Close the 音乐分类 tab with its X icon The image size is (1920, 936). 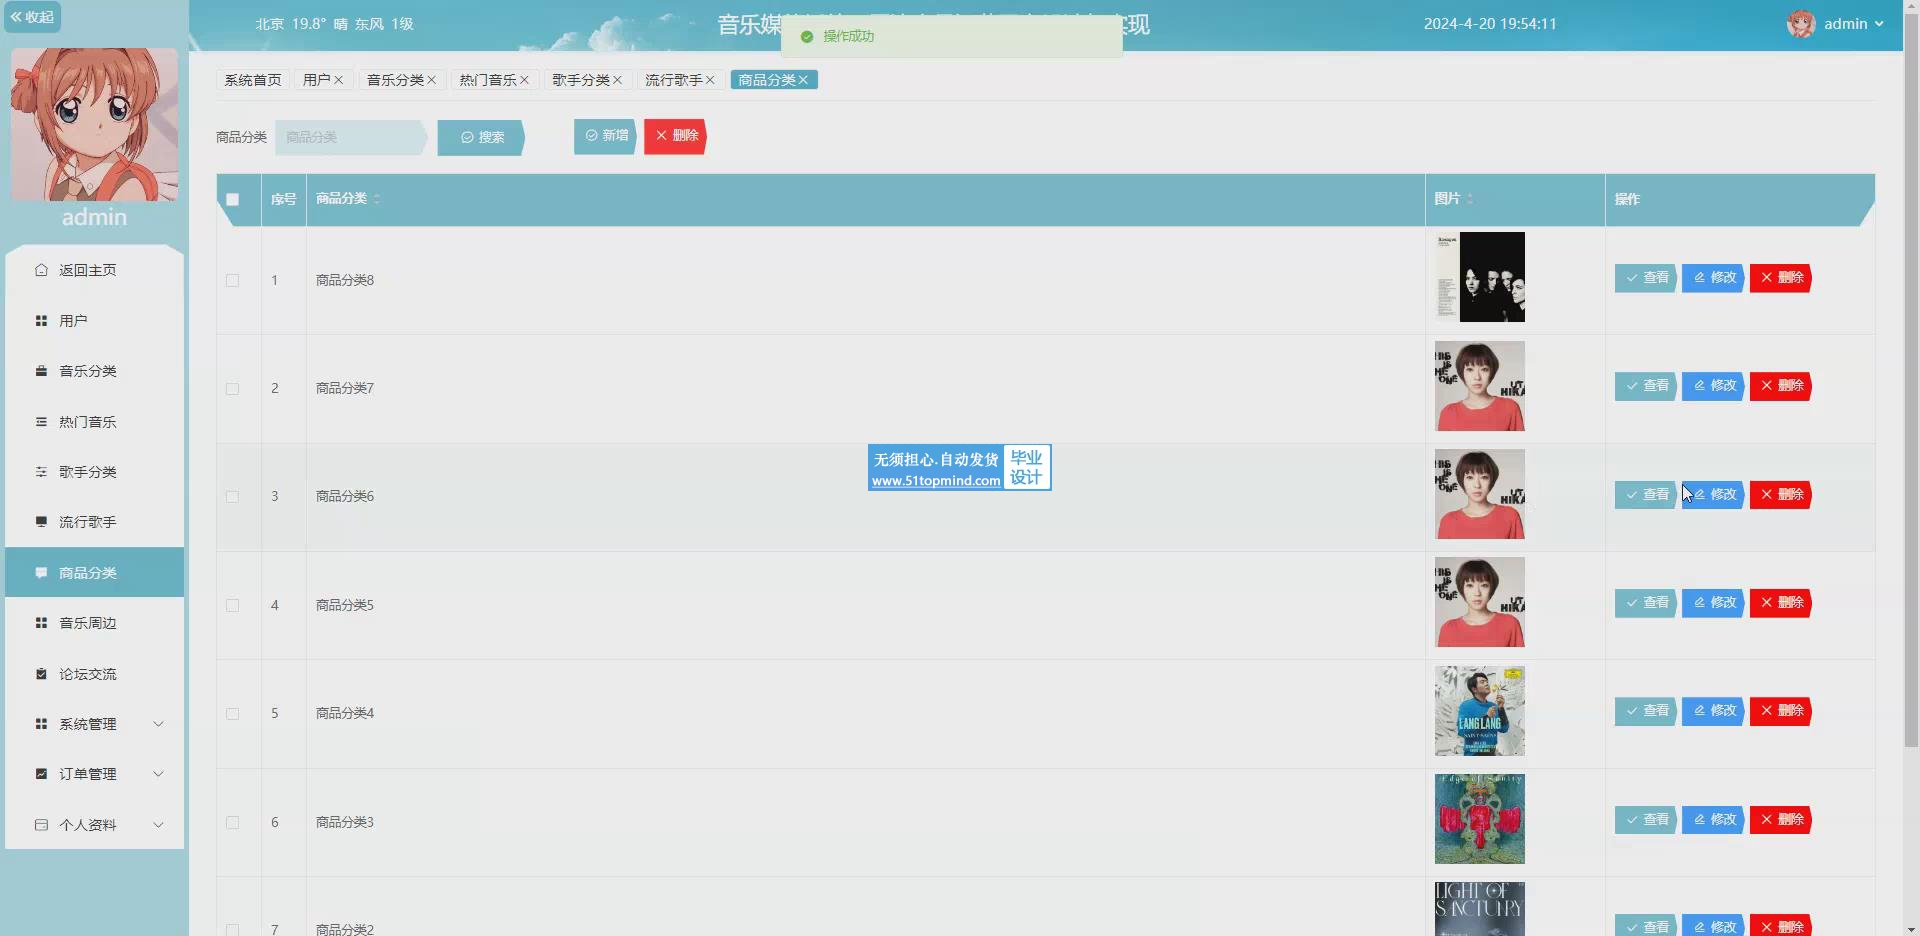[432, 80]
